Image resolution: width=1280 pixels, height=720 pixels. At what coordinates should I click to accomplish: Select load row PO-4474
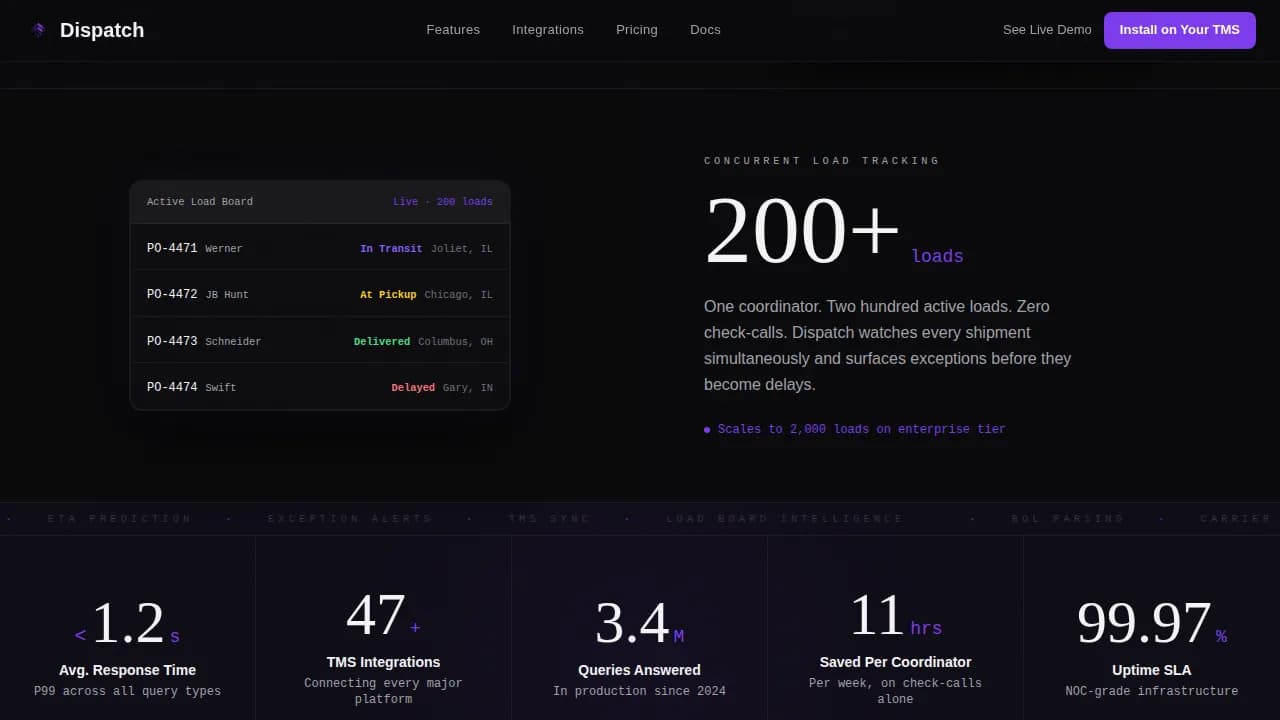click(x=320, y=387)
